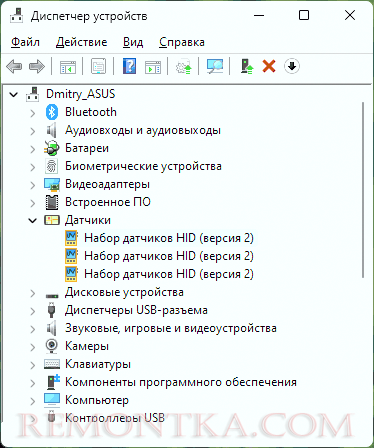Click the Клавиатуры keyboard icon
374x448 pixels.
[52, 364]
